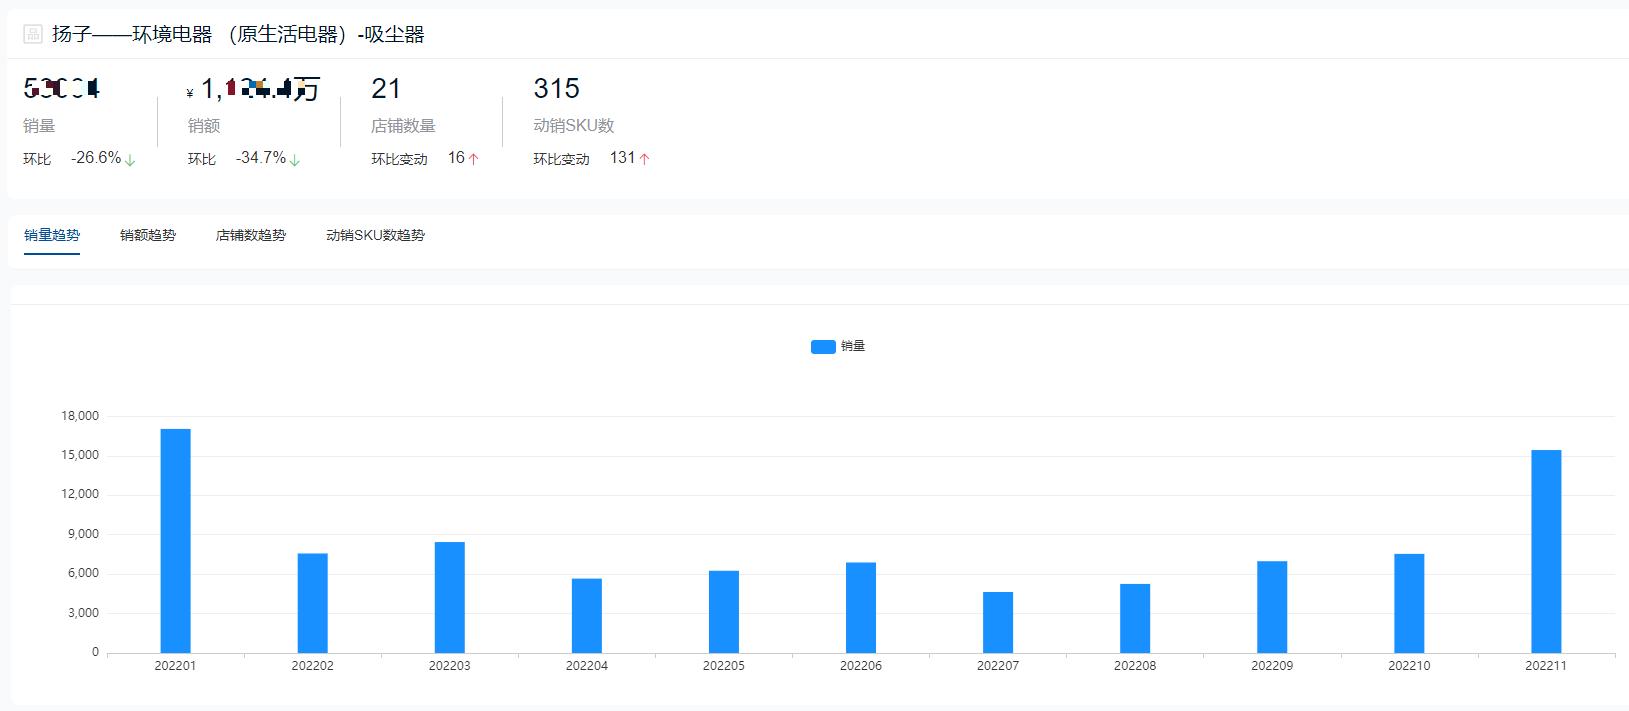Click the green down arrow next to -26.6%

(x=130, y=159)
